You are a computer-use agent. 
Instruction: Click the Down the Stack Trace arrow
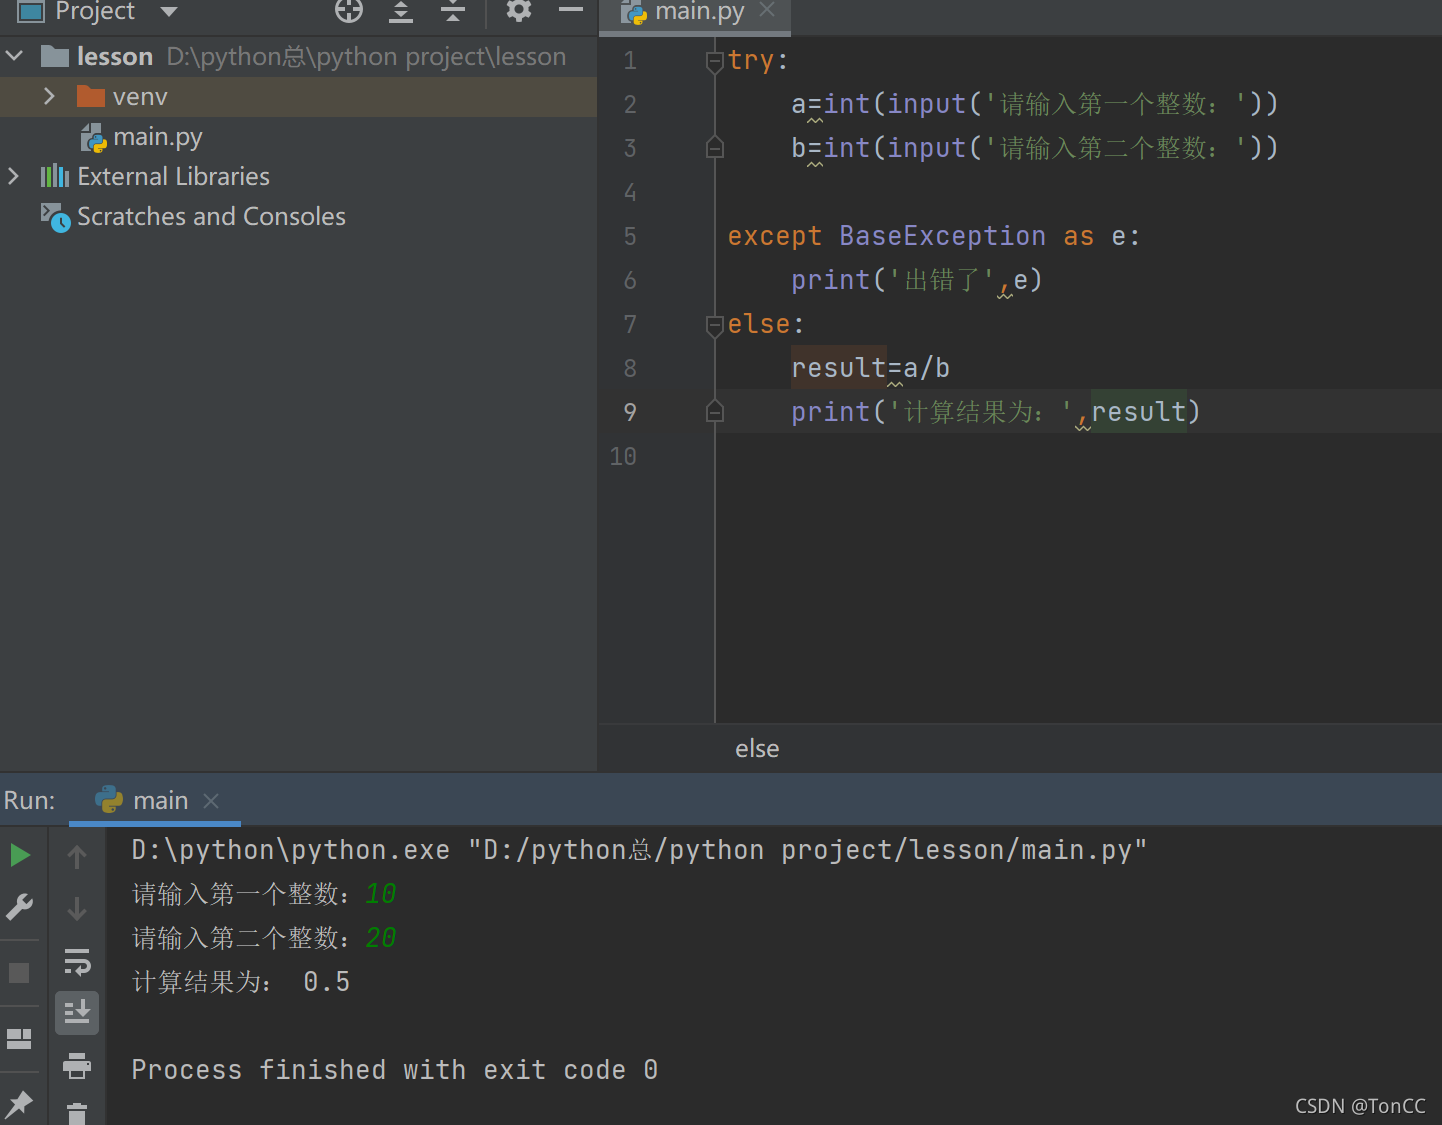(77, 909)
